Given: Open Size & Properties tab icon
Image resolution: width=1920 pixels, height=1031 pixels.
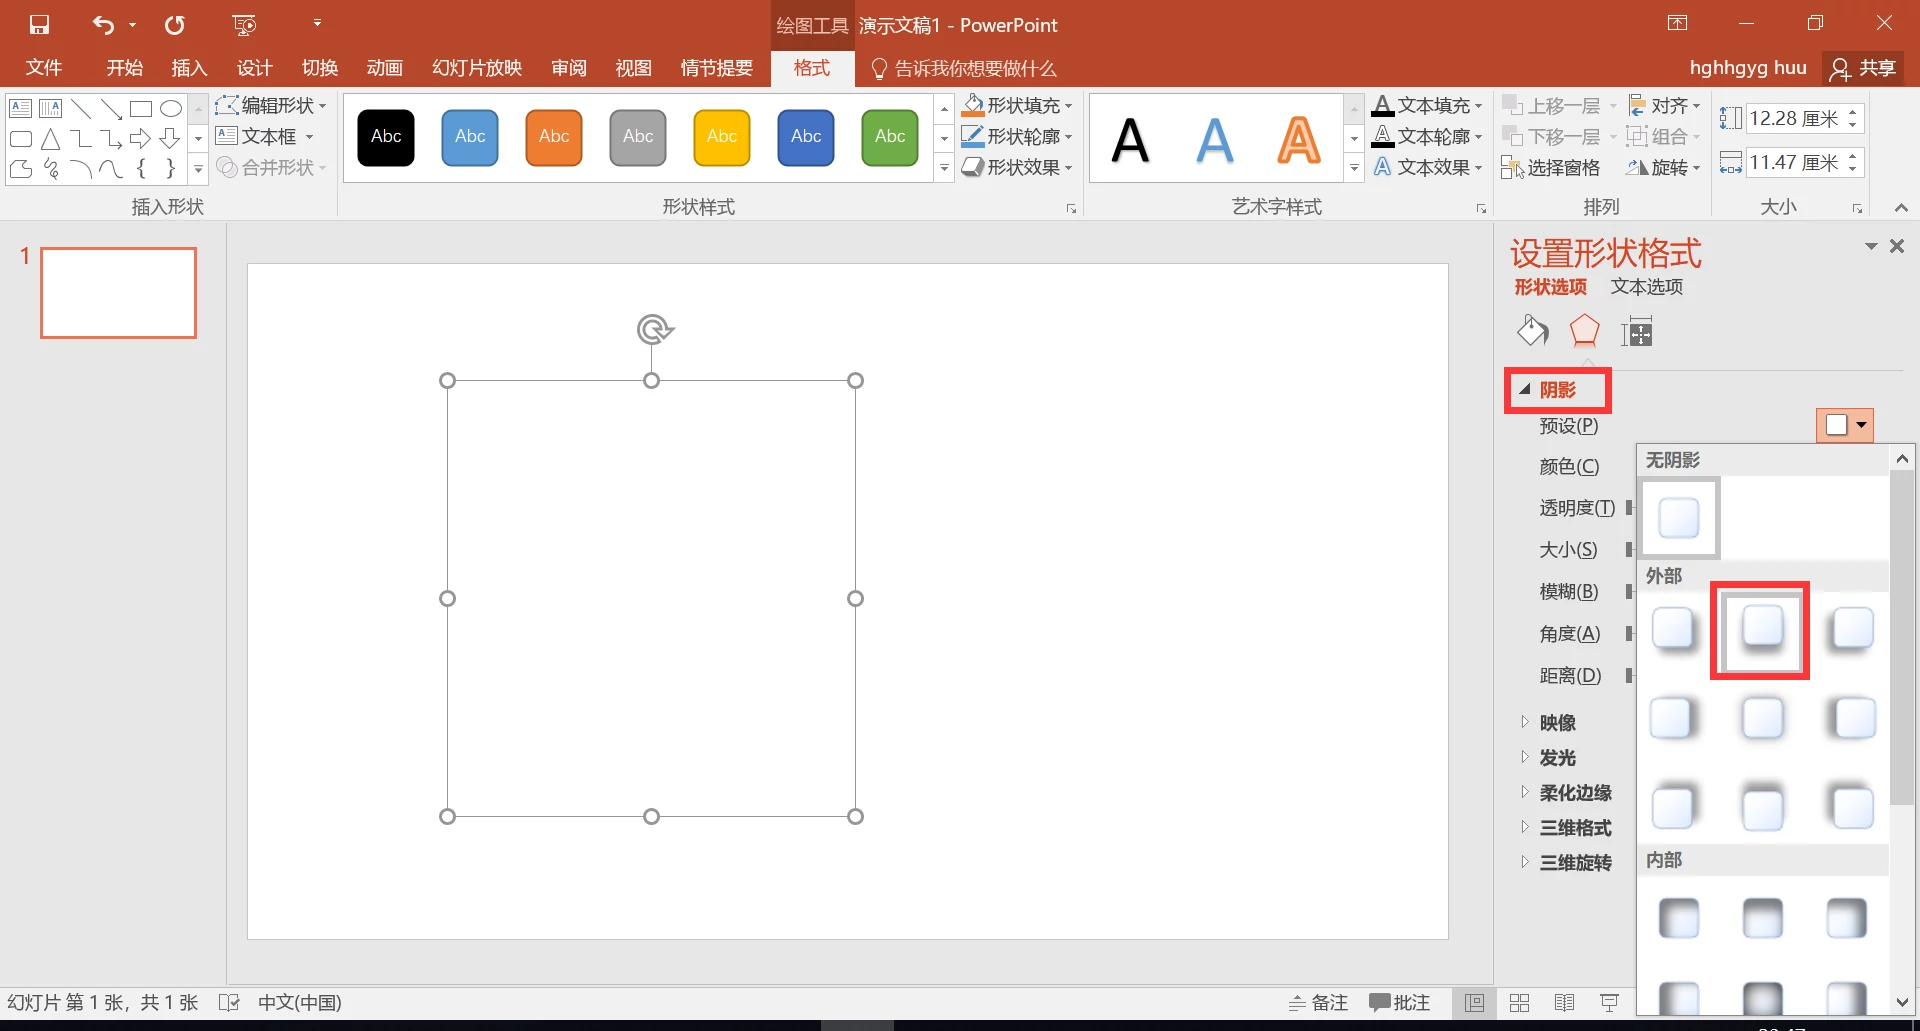Looking at the screenshot, I should 1637,331.
